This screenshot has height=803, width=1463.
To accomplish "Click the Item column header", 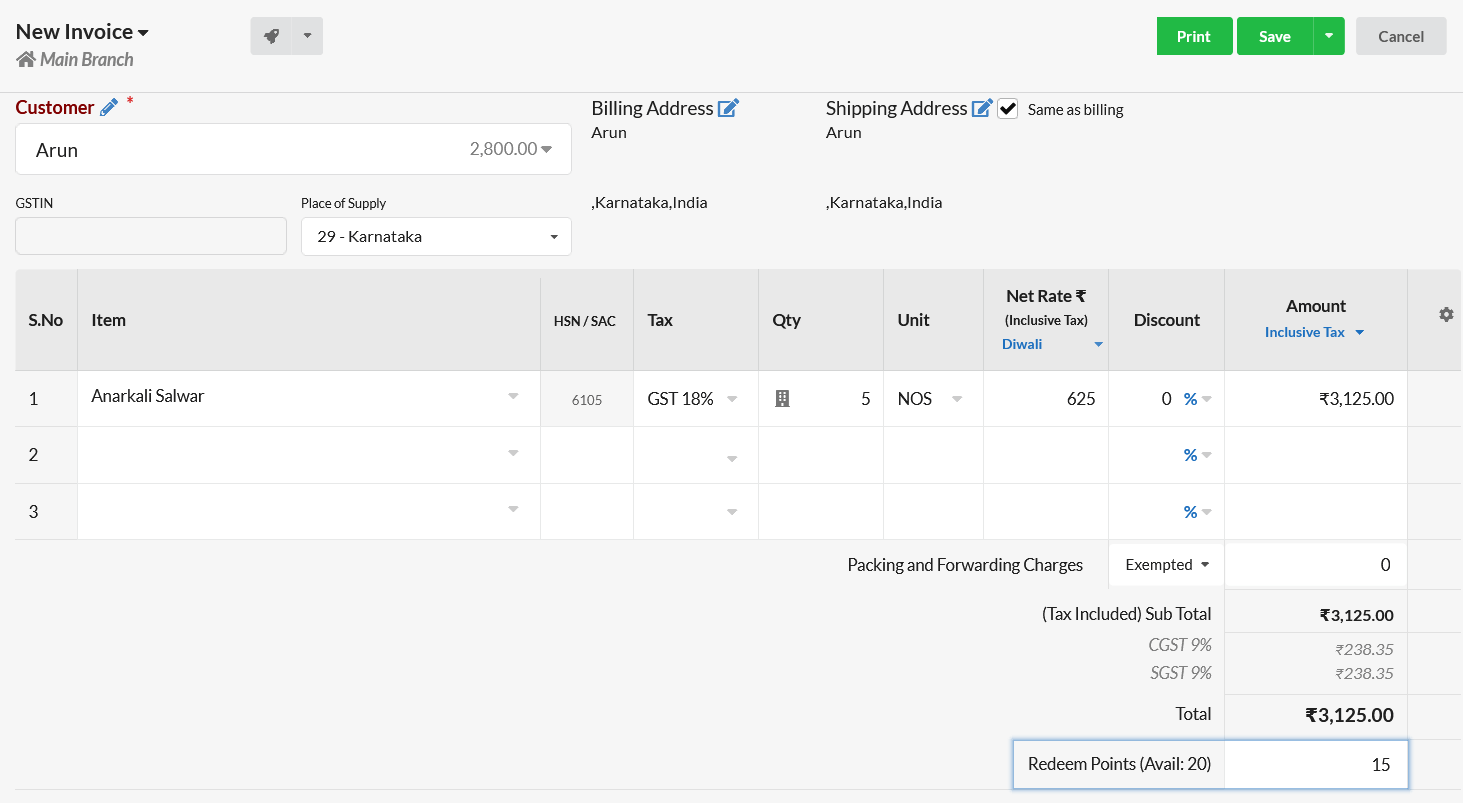I will (x=108, y=320).
